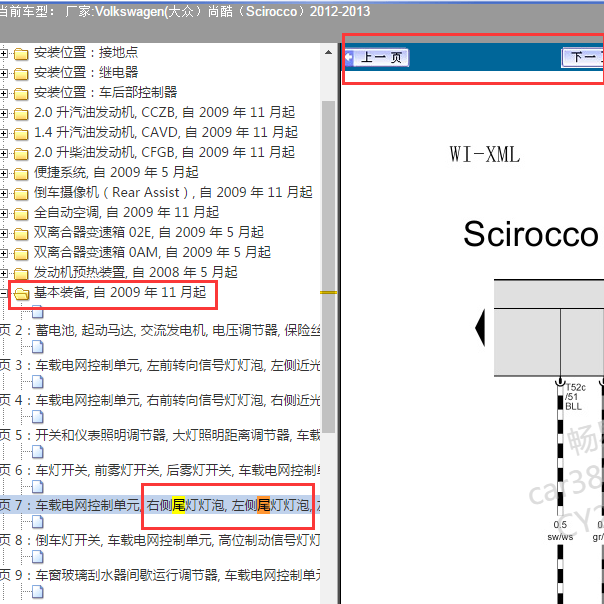Click the page icon below 页 3 row
Image resolution: width=604 pixels, height=604 pixels.
(x=37, y=382)
